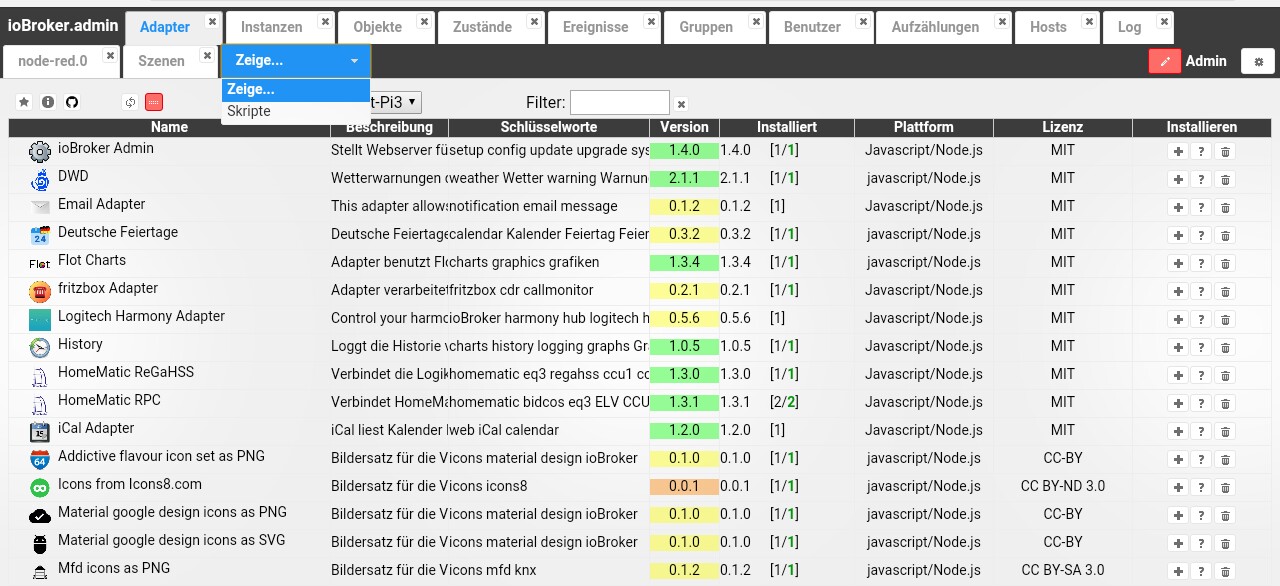This screenshot has width=1280, height=586.
Task: Open the node-red.0 tab
Action: 53,61
